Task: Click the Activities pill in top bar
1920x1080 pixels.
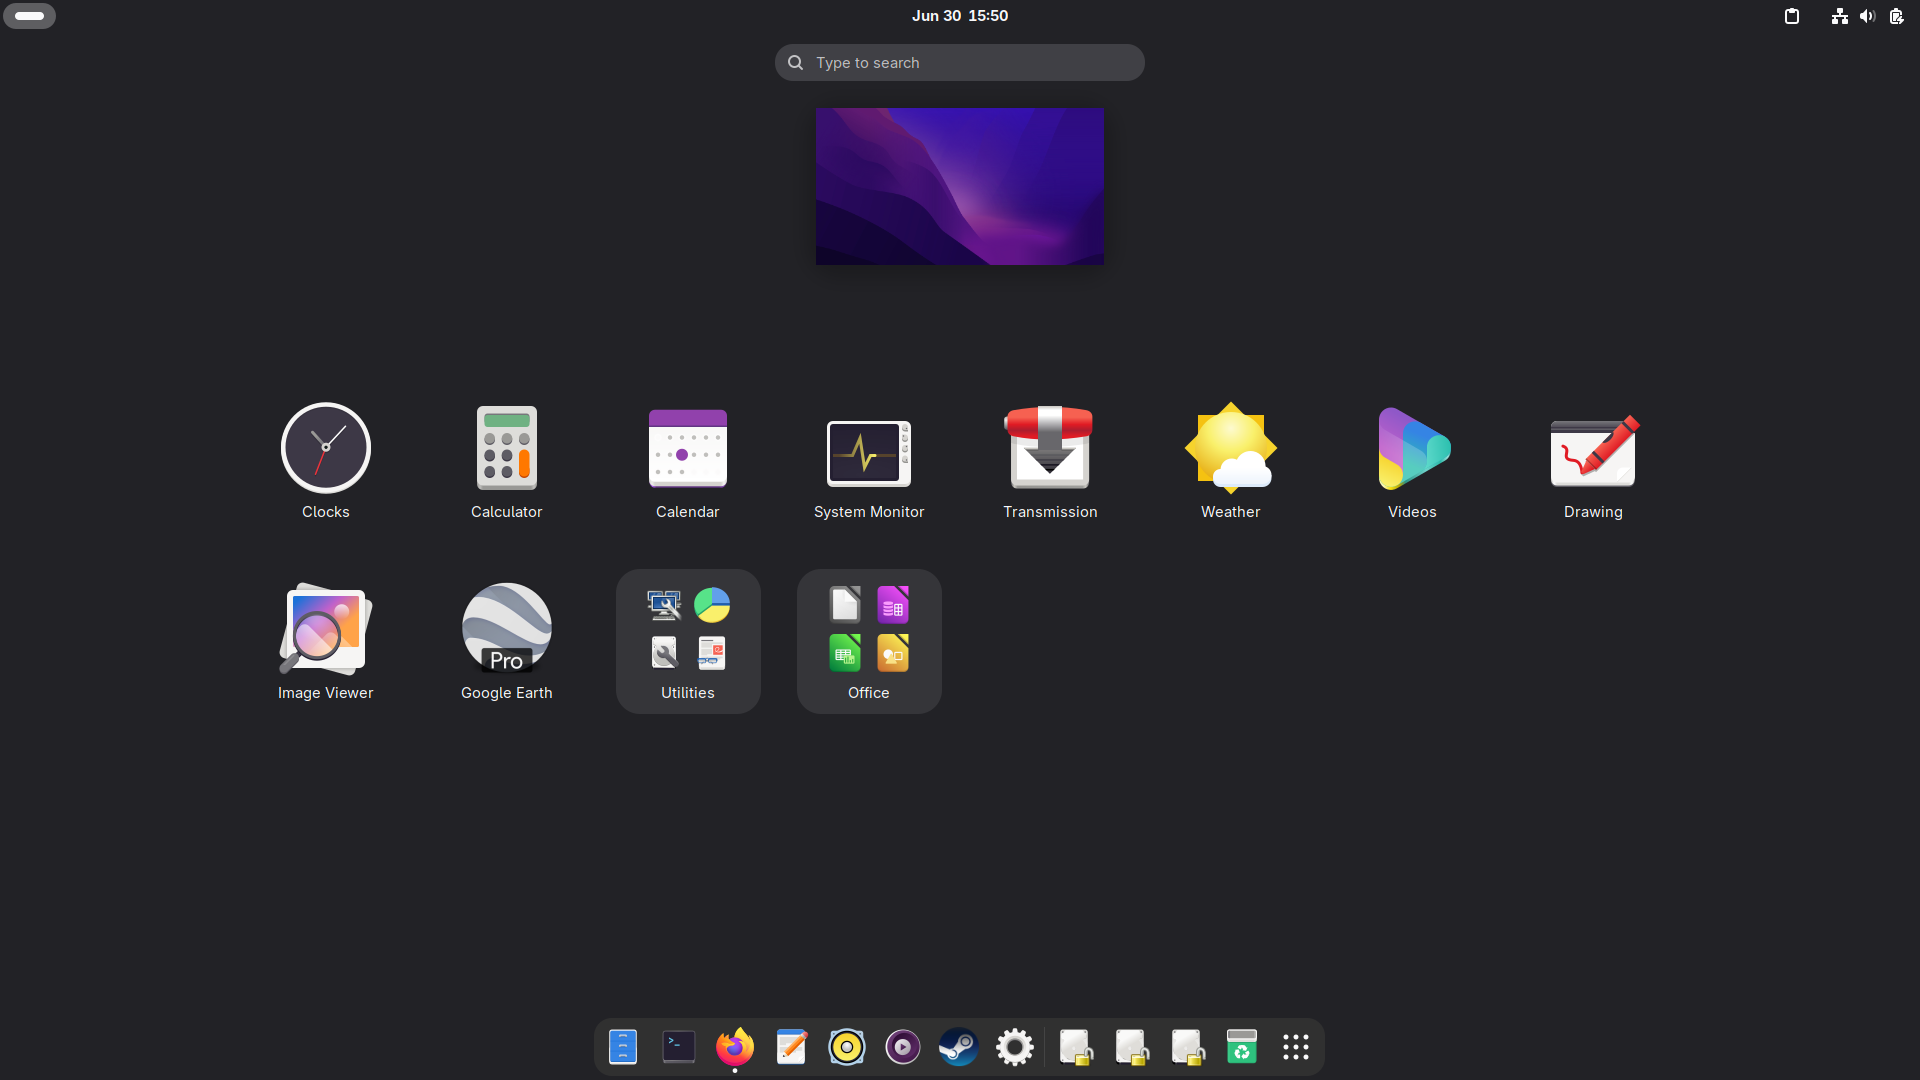Action: [x=30, y=16]
